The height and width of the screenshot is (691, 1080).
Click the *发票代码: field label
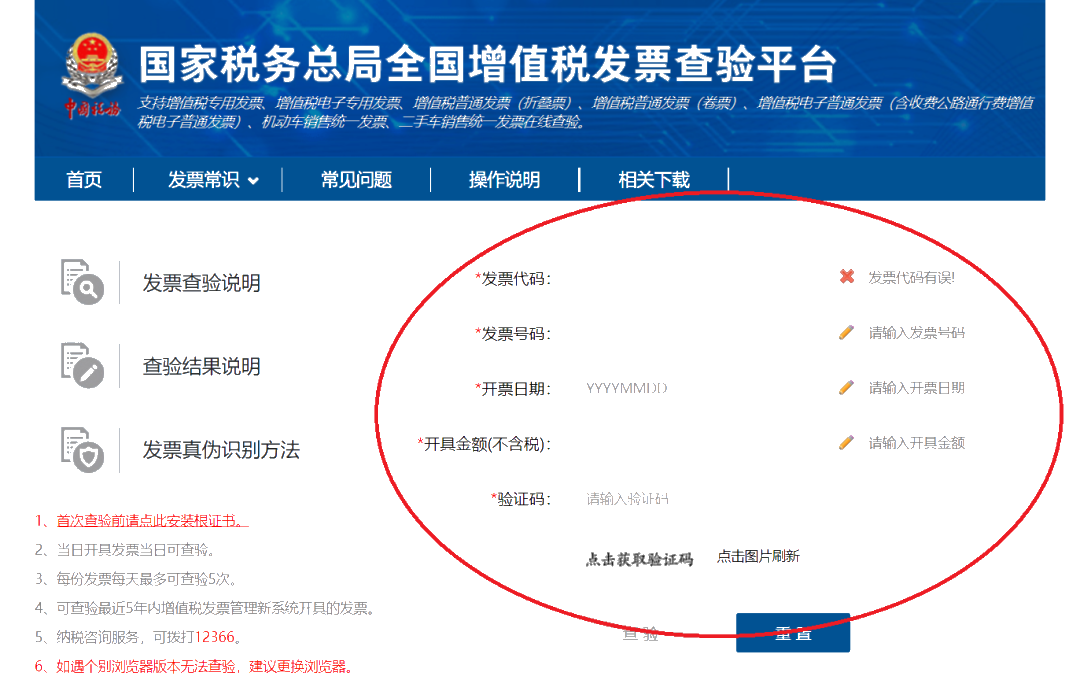[513, 279]
